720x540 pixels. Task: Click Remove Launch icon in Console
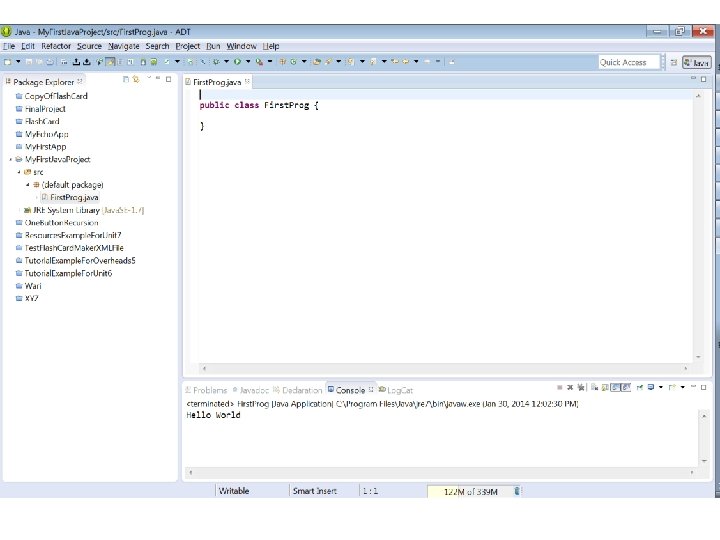[x=570, y=388]
